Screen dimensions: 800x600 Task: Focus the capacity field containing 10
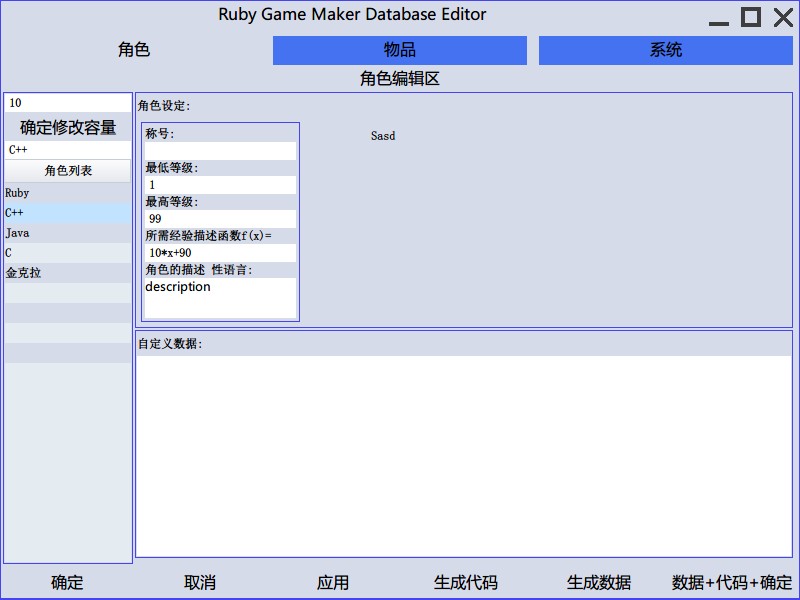click(68, 103)
